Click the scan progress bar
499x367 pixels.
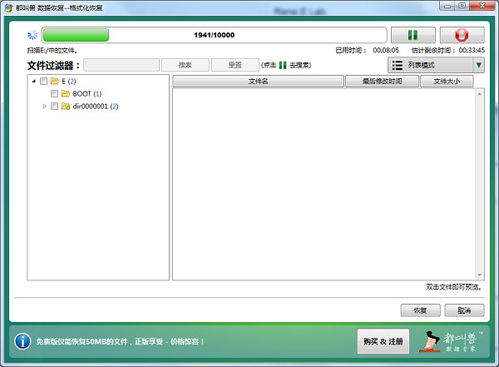(x=214, y=35)
